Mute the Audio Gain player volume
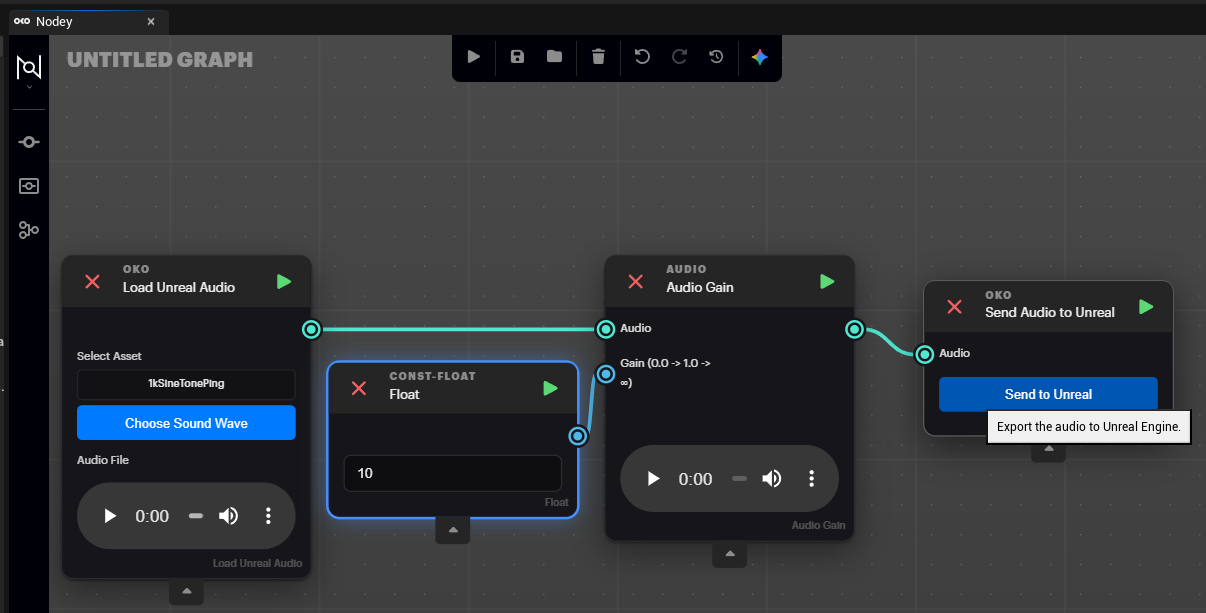 point(772,479)
